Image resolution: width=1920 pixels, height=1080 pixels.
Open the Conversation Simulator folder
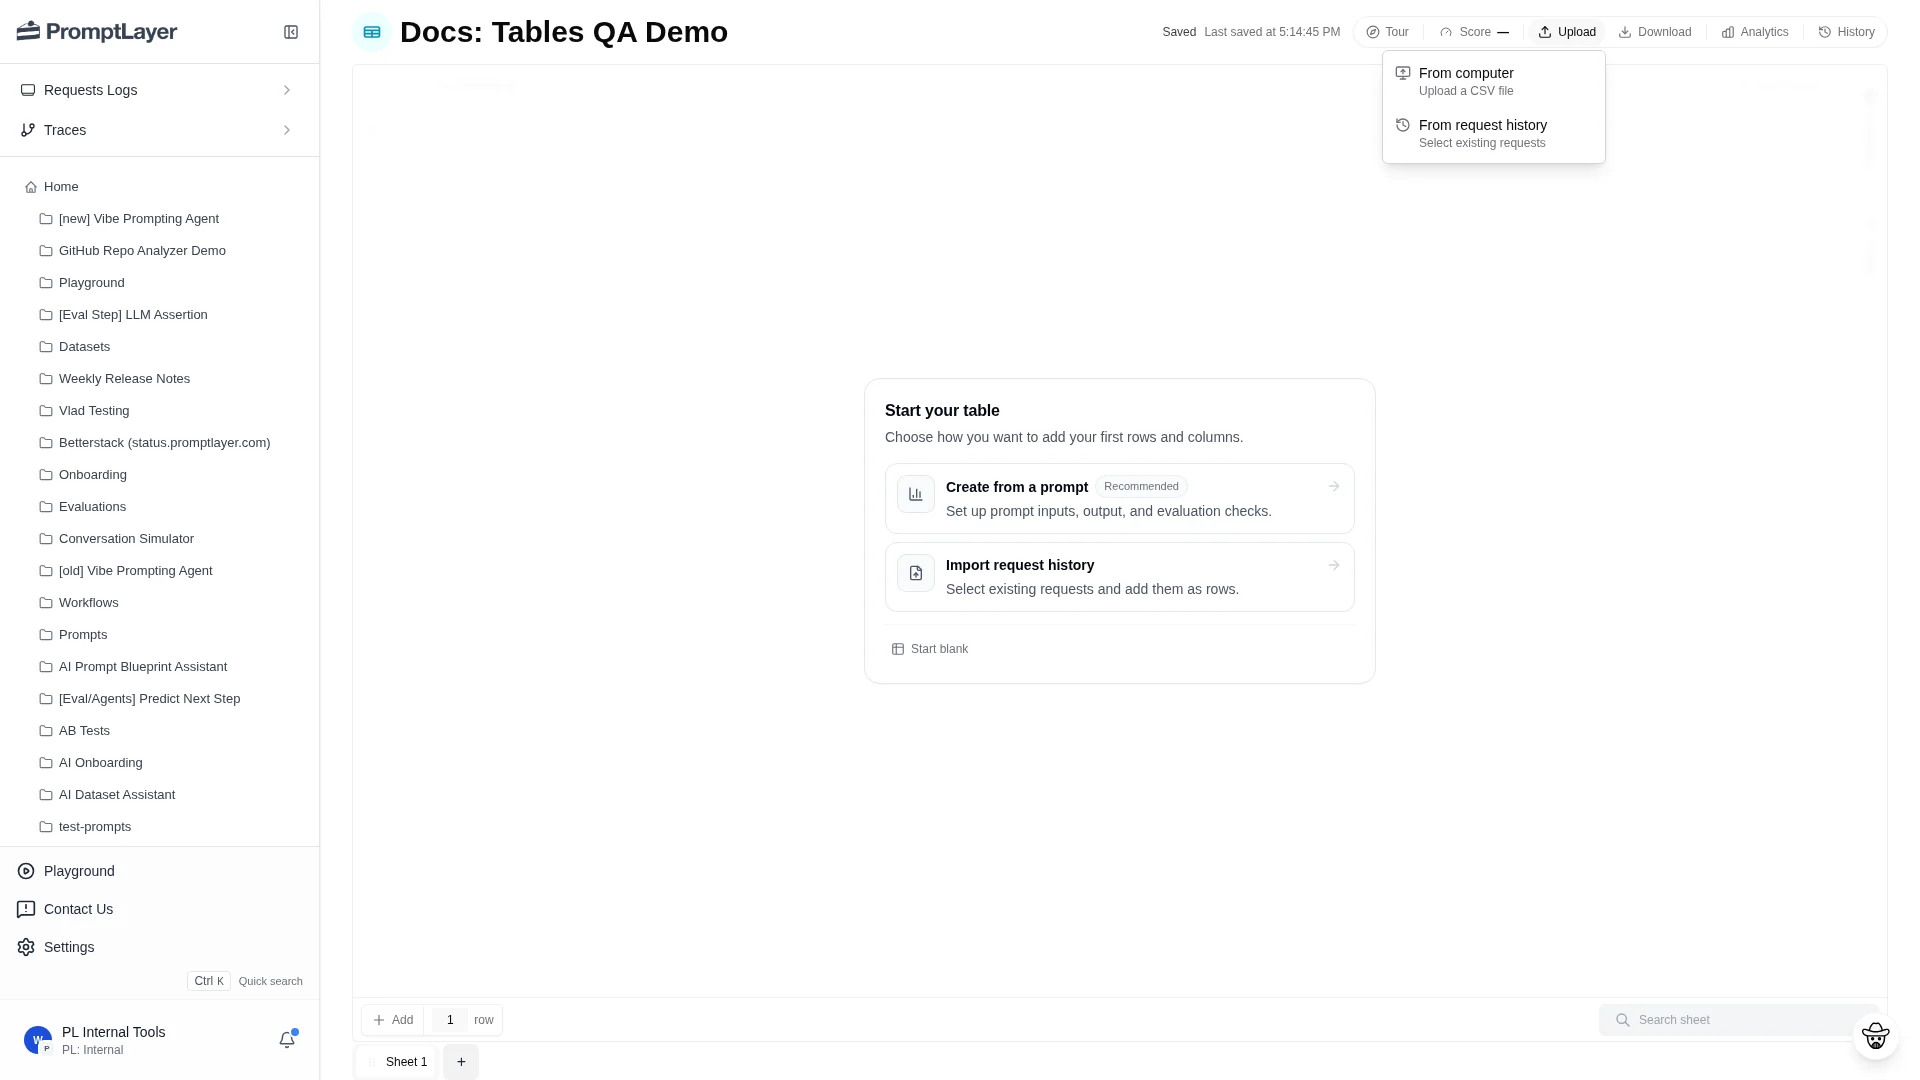[x=126, y=539]
